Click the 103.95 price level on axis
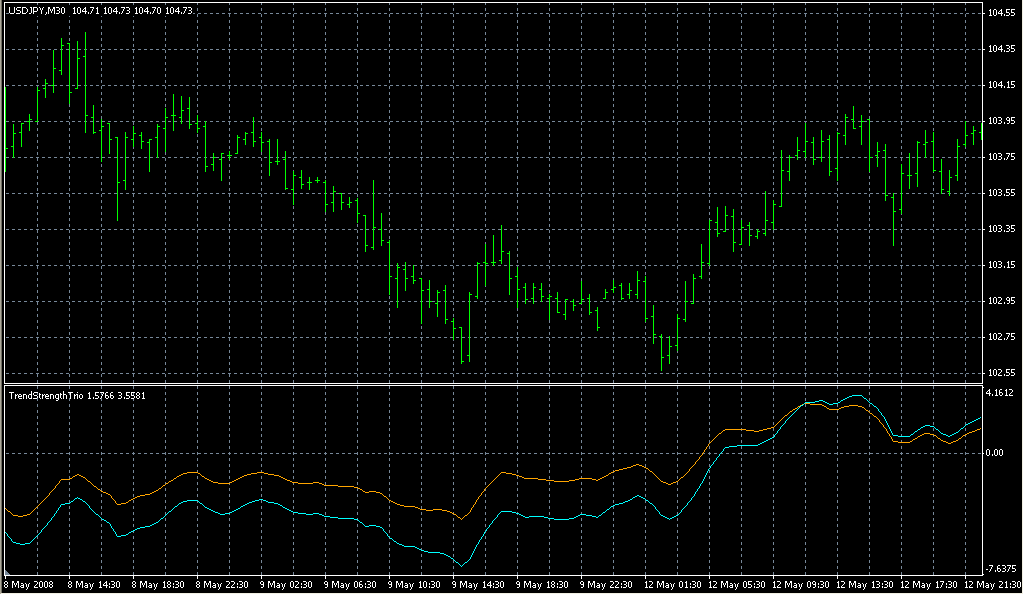The height and width of the screenshot is (594, 1024). (x=1000, y=121)
